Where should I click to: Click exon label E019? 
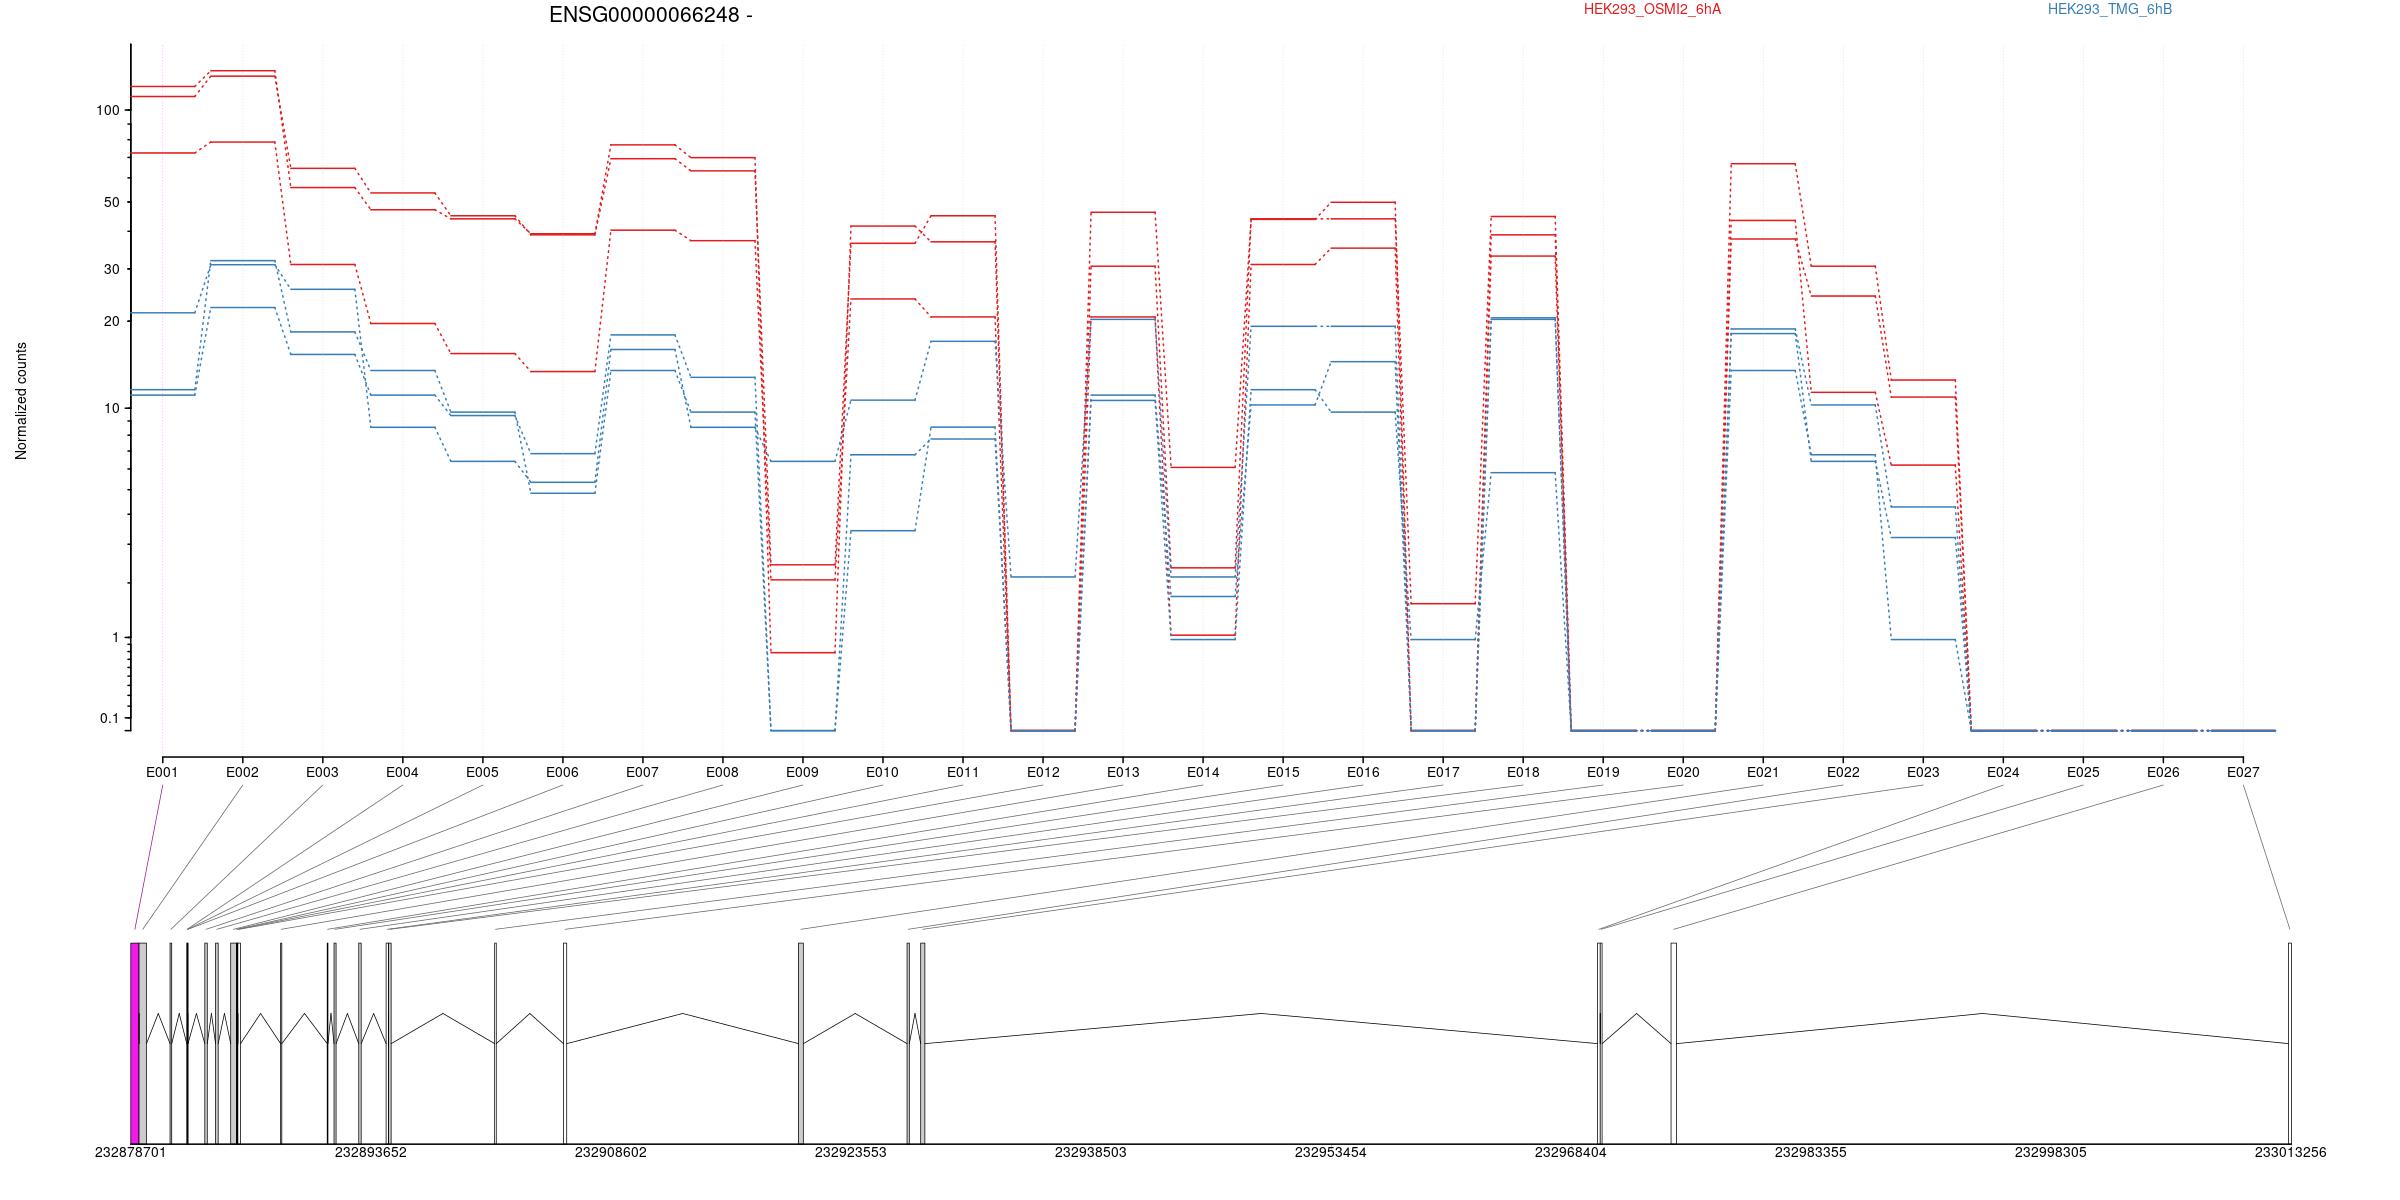click(1603, 772)
